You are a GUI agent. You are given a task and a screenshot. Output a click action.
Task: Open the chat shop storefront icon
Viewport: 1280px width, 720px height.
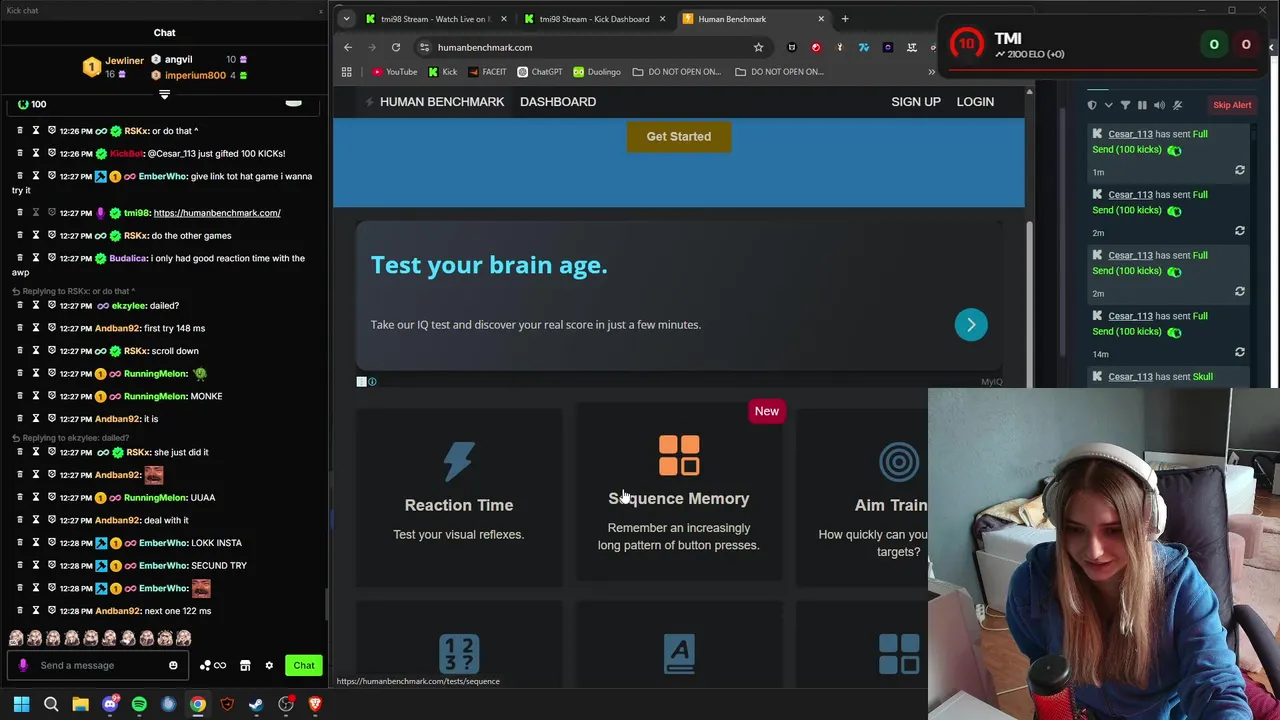click(245, 665)
